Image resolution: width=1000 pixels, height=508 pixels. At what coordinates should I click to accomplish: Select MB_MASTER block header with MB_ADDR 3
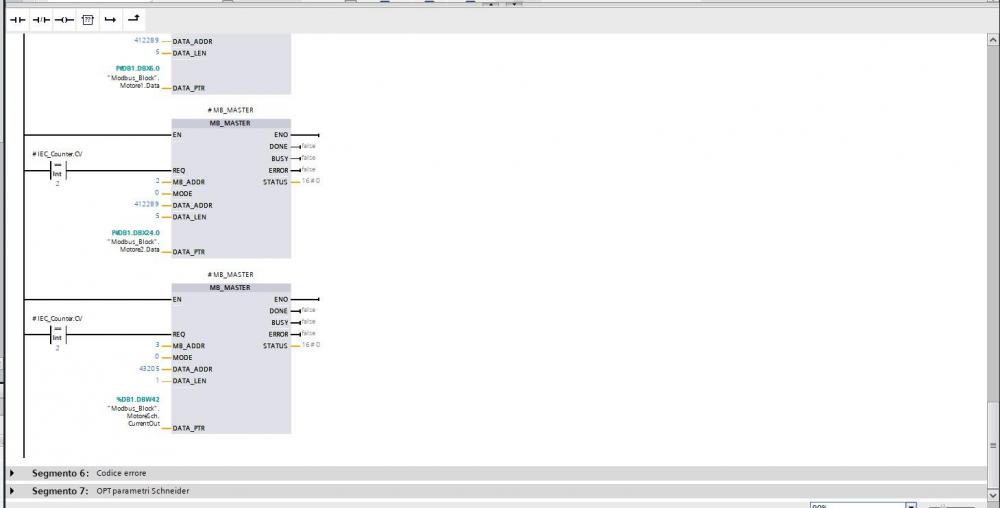(x=231, y=287)
